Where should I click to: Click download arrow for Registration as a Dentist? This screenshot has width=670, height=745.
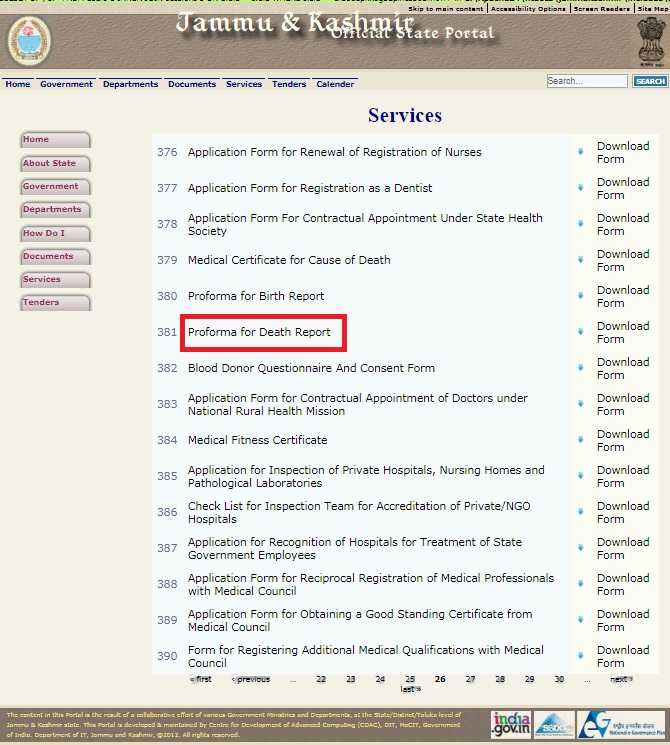pos(580,188)
